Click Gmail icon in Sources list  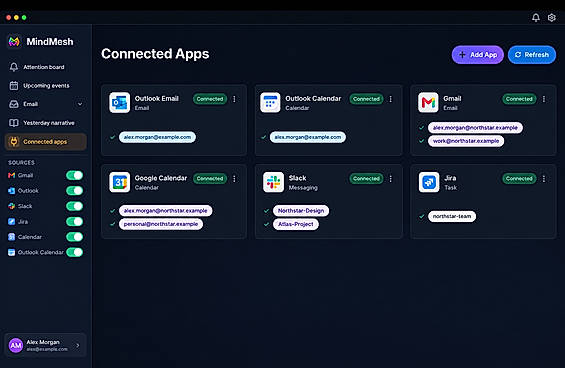tap(12, 175)
